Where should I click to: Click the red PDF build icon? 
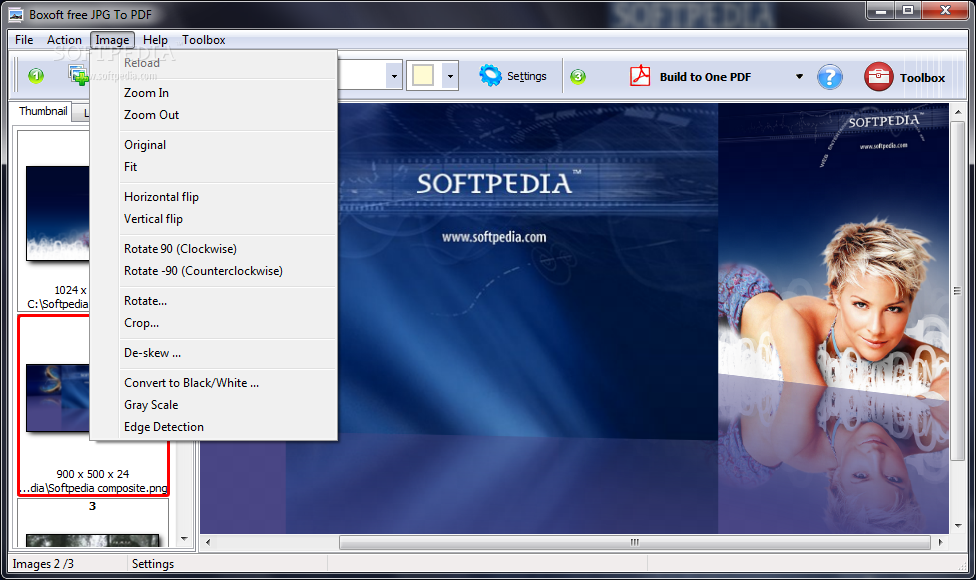pyautogui.click(x=640, y=76)
